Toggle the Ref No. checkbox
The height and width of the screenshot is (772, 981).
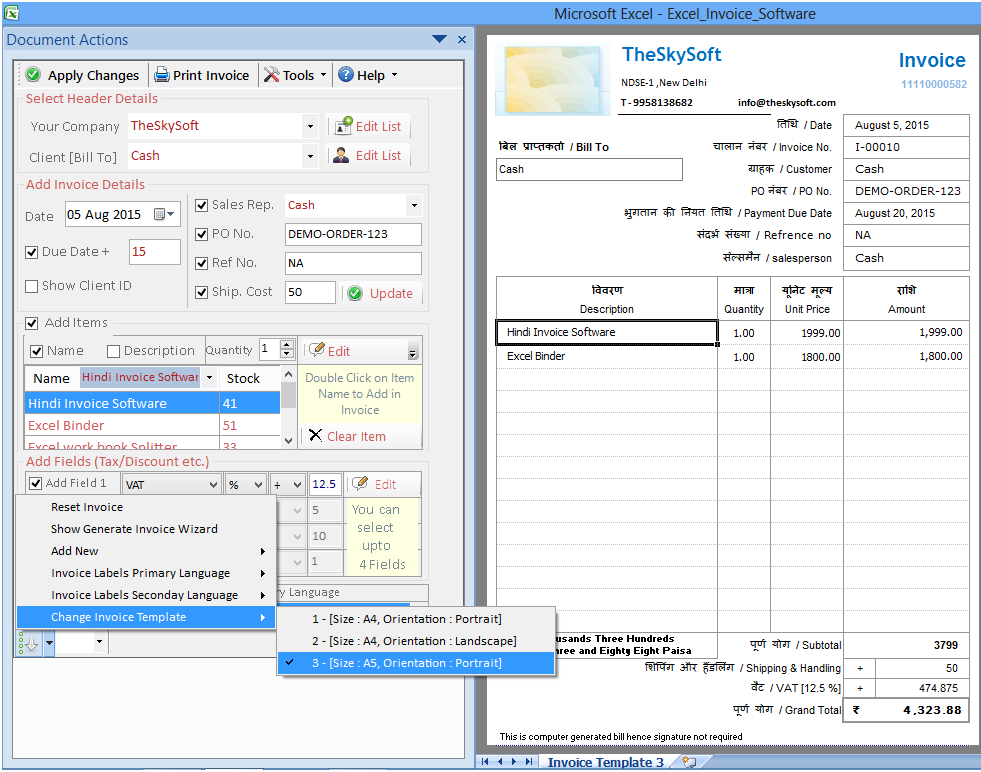[x=201, y=263]
